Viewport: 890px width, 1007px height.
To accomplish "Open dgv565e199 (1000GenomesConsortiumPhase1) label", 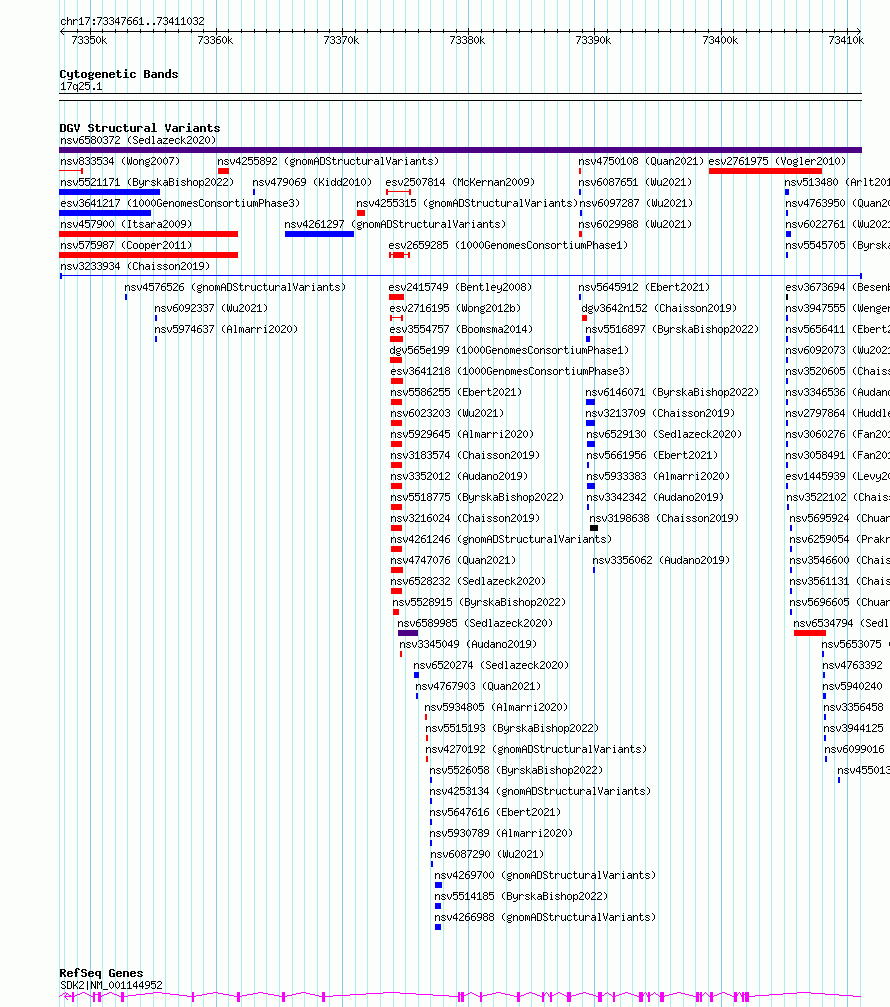I will tap(509, 351).
